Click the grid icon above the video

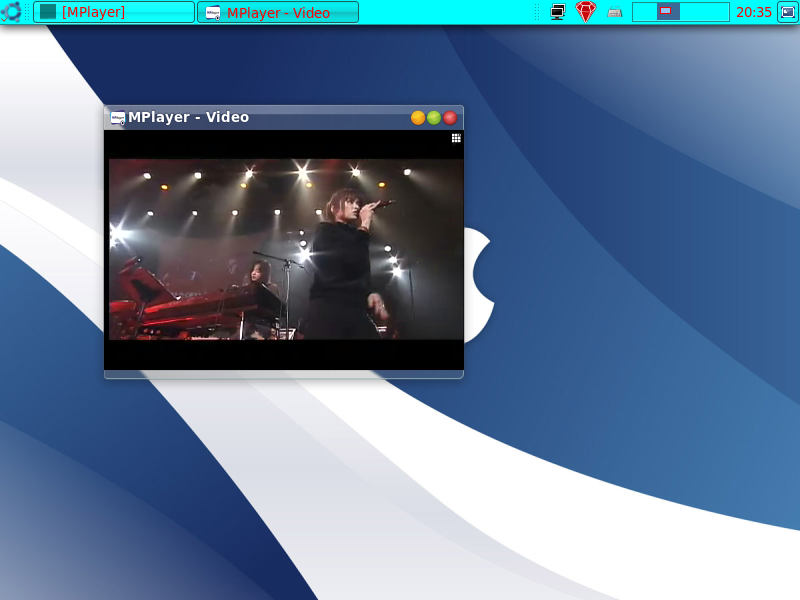coord(456,138)
